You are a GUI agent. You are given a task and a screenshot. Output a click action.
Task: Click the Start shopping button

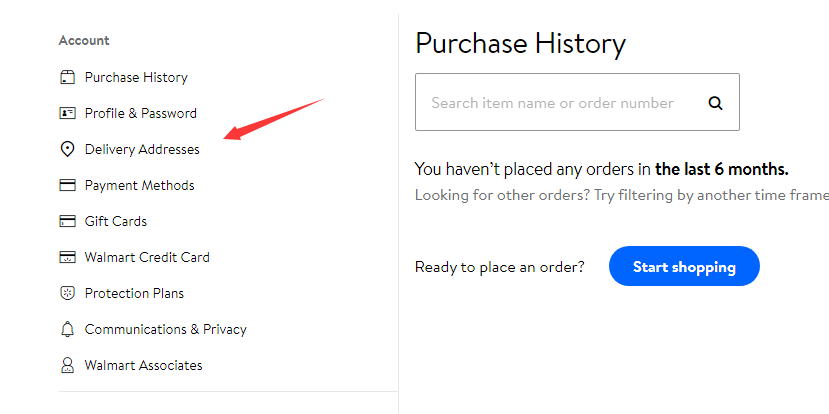pyautogui.click(x=684, y=266)
